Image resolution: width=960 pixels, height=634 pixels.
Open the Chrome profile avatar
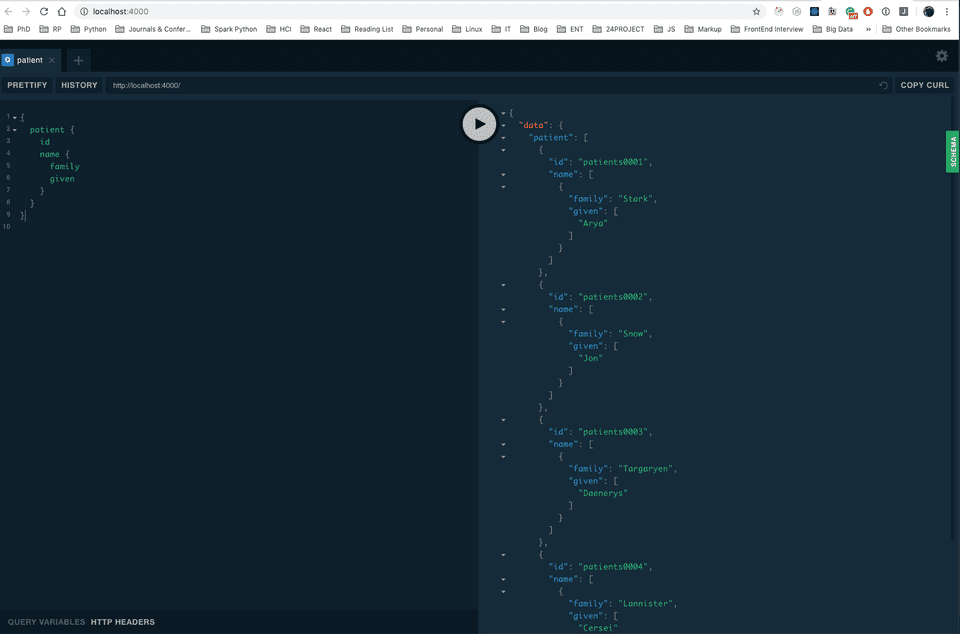click(928, 11)
